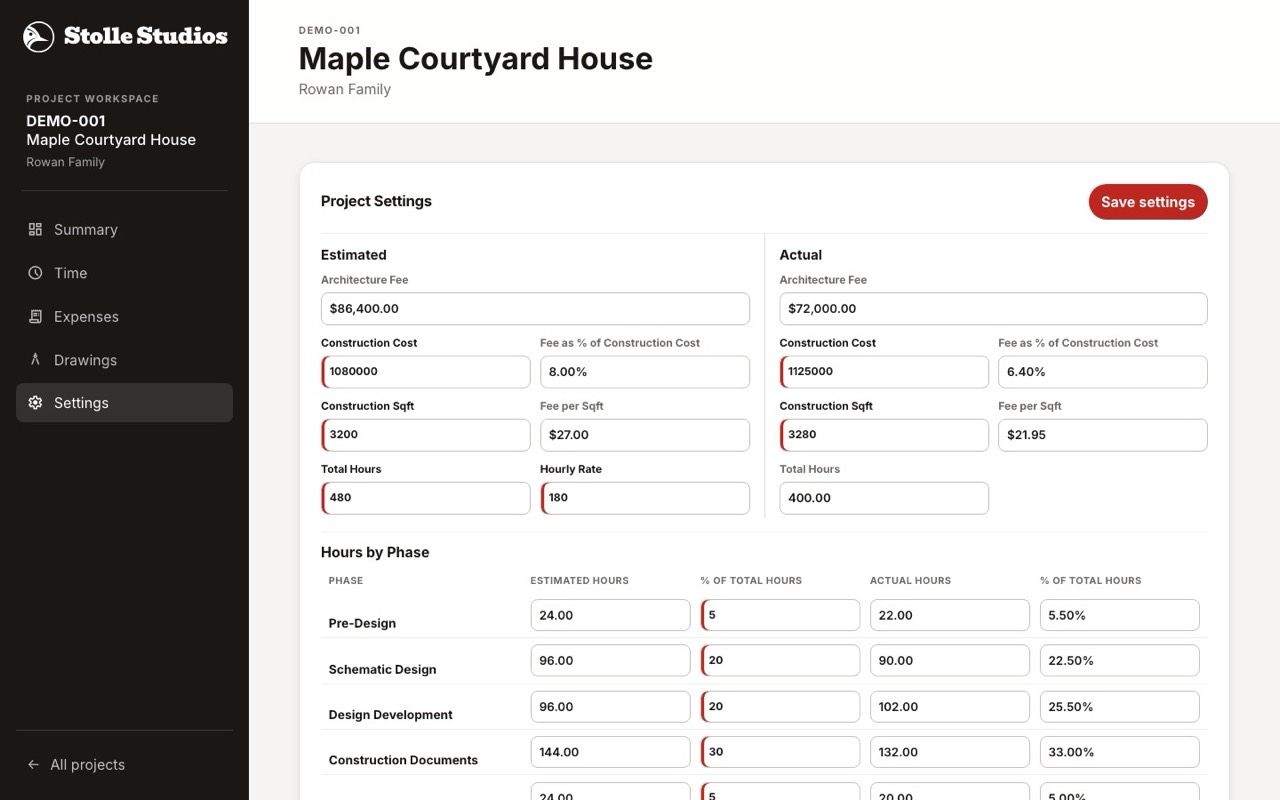Open the Drawings section
Viewport: 1280px width, 800px height.
124,360
